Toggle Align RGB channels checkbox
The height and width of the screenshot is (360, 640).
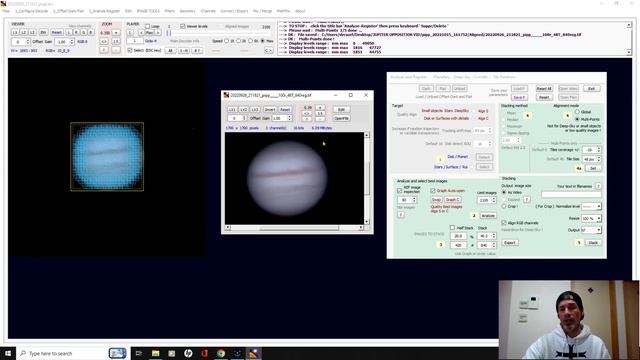pos(504,223)
